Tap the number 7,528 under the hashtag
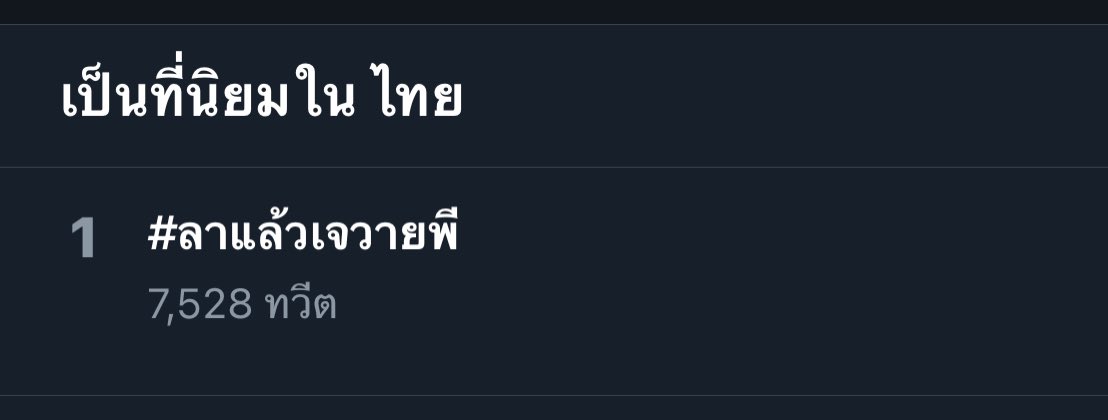 (x=200, y=305)
